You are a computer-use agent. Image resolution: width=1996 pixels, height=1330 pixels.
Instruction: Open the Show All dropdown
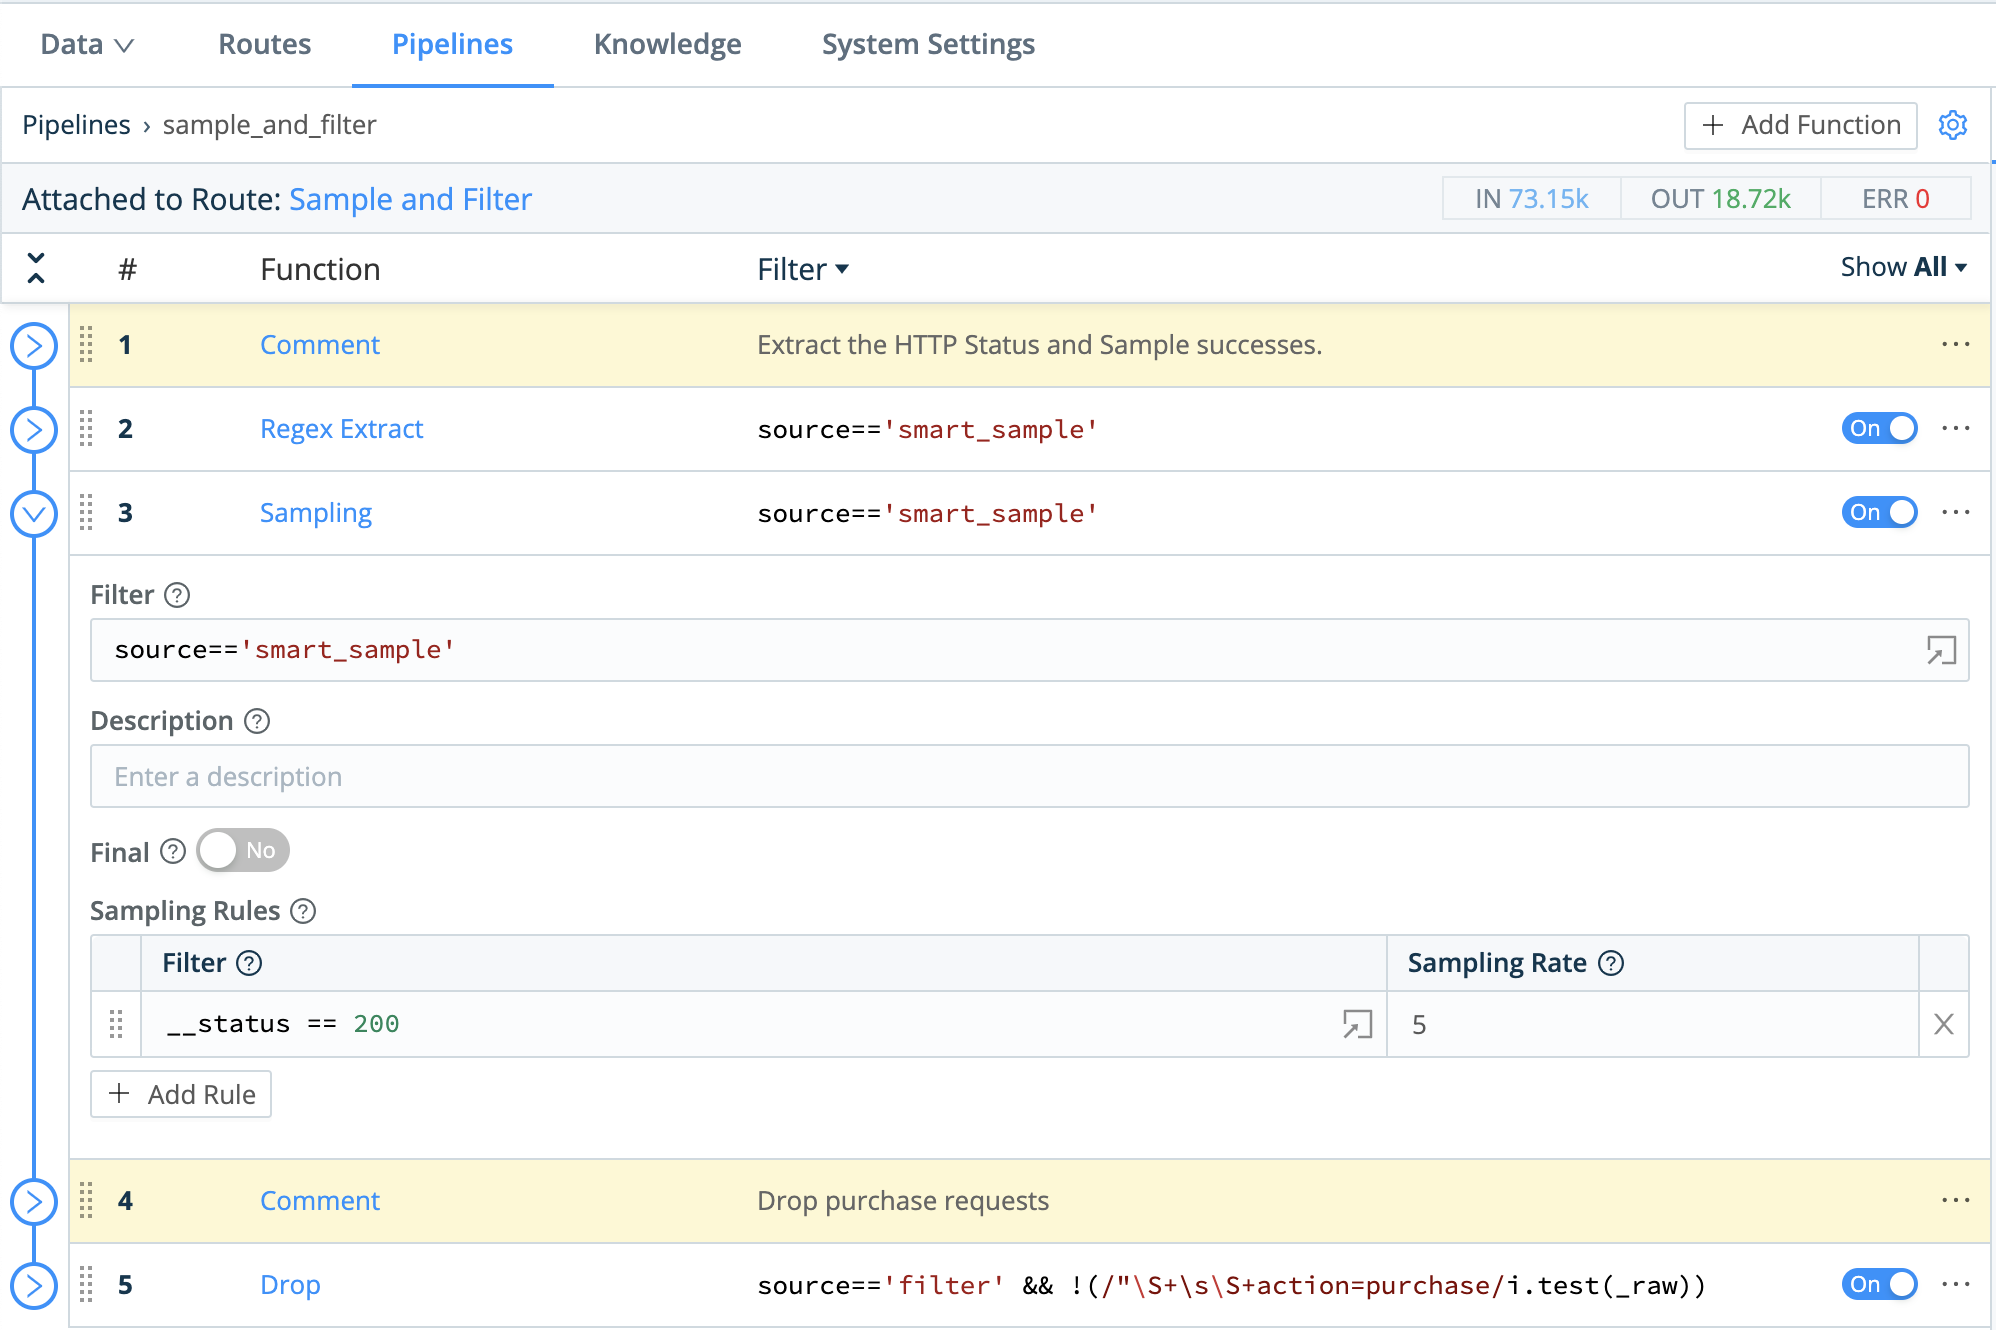click(x=1903, y=267)
